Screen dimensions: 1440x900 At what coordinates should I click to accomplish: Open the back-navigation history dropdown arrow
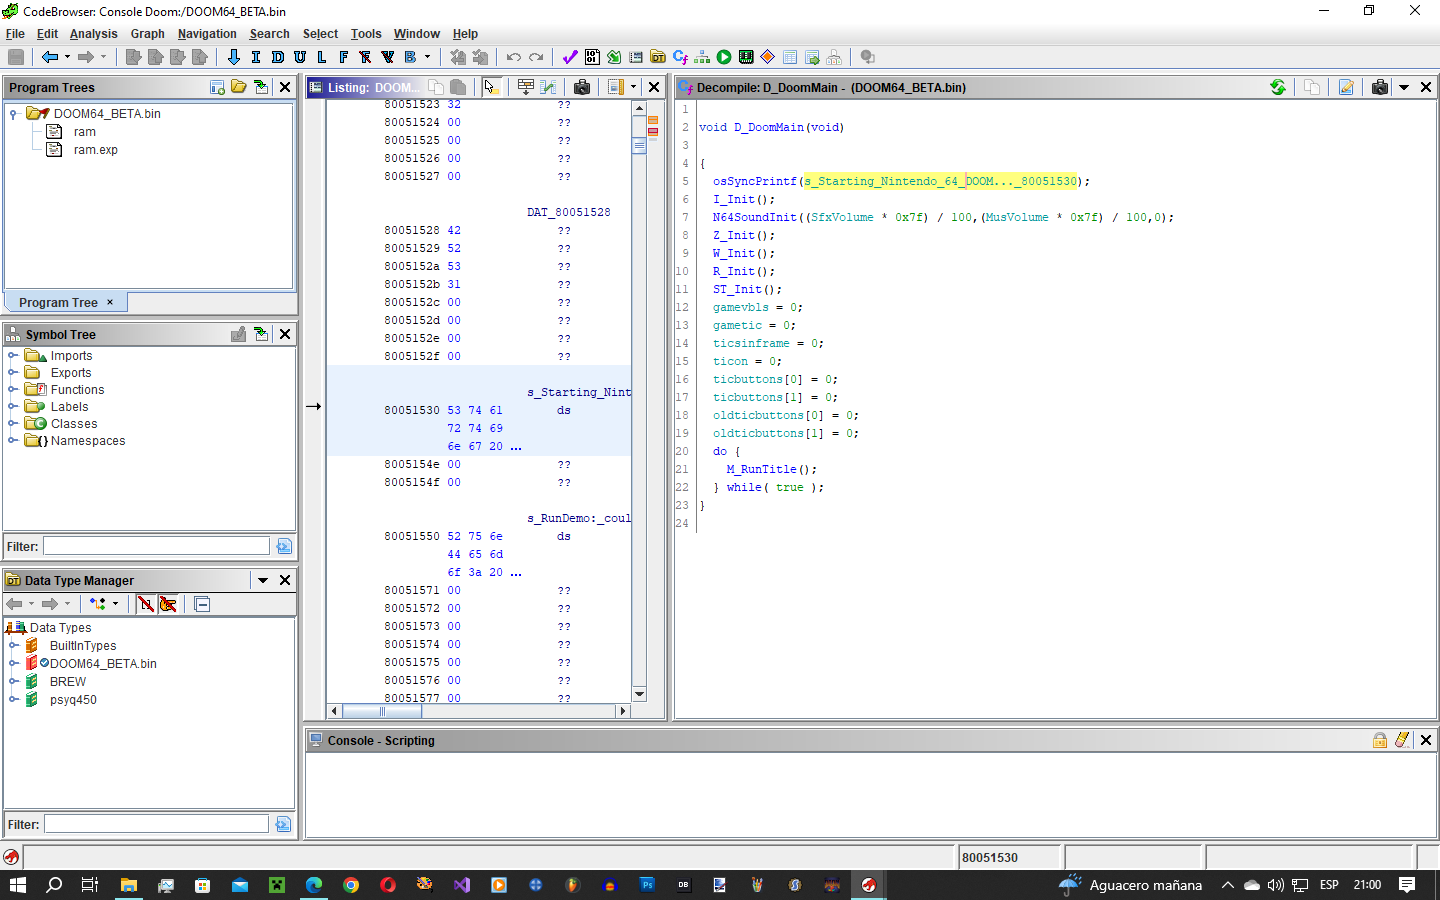click(x=67, y=57)
